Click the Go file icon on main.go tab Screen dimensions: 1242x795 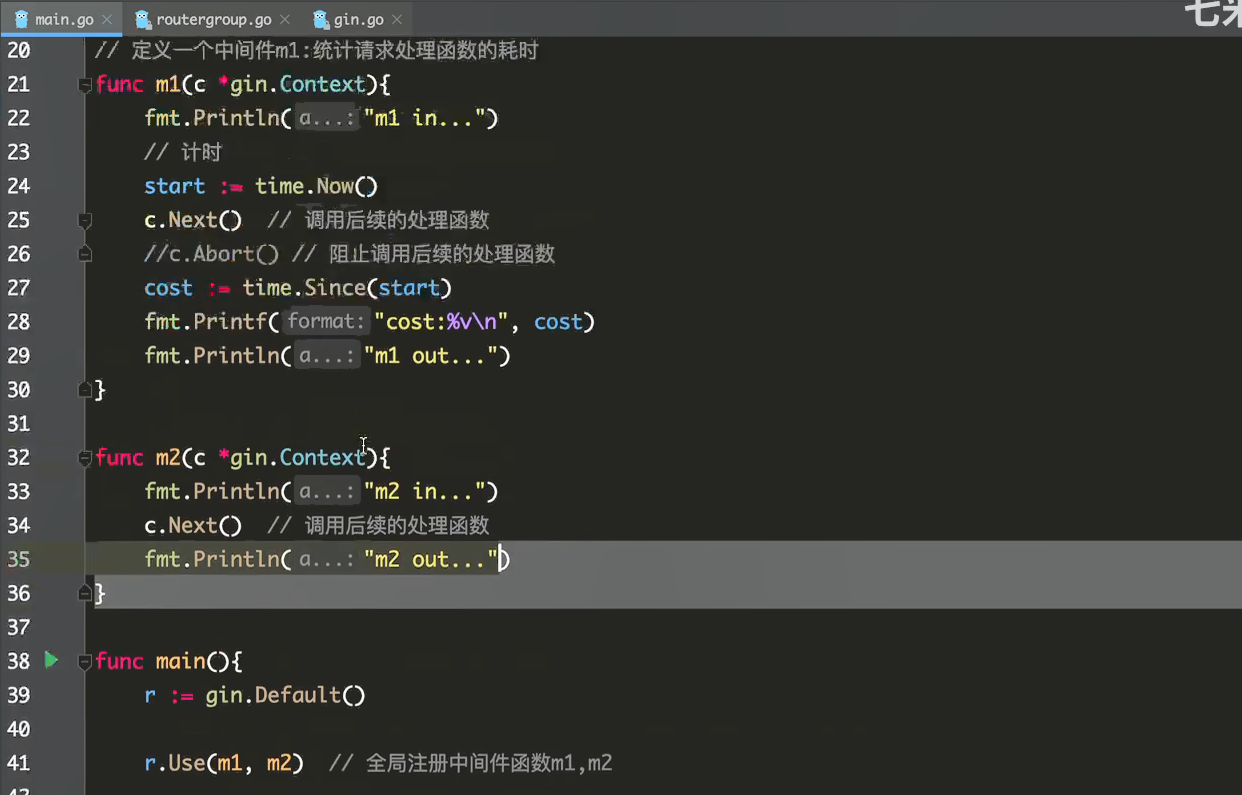[x=22, y=19]
